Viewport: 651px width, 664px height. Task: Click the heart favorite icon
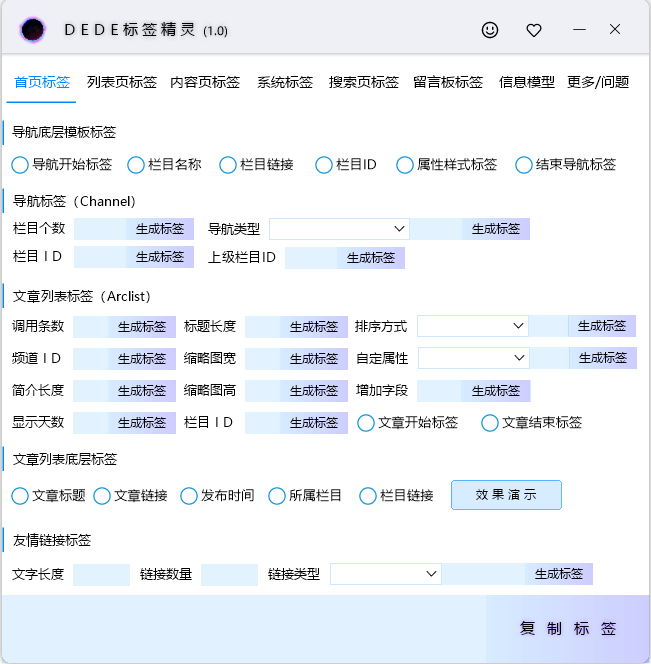[x=534, y=30]
